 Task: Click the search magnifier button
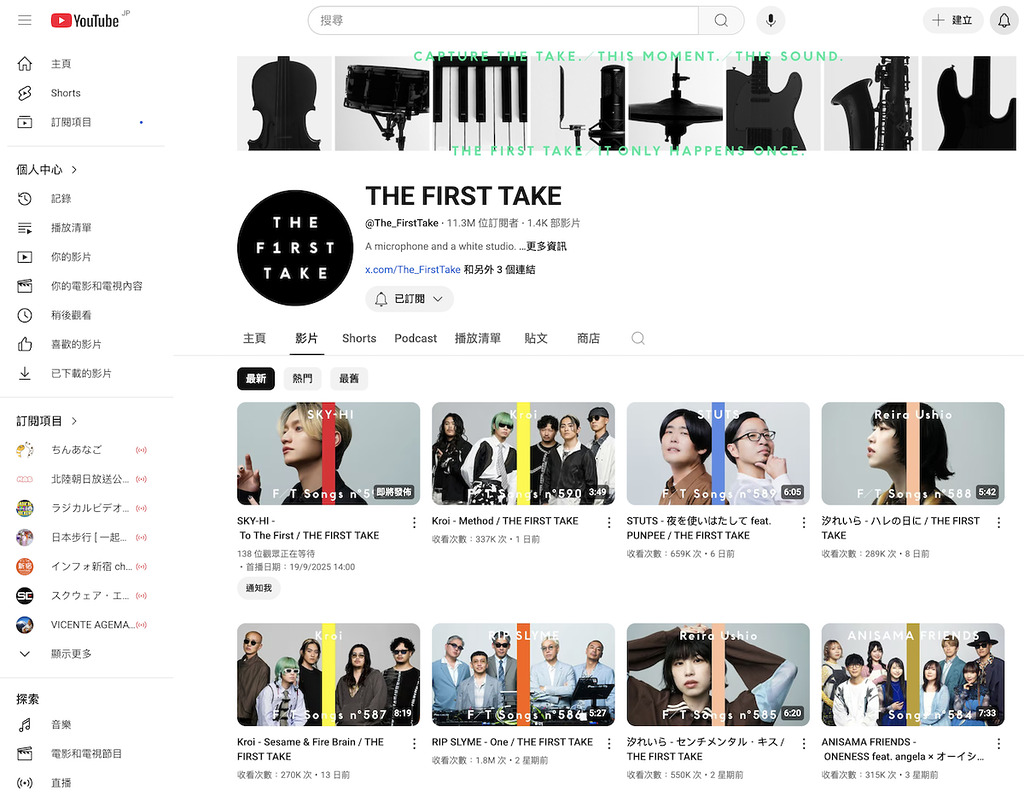pos(721,20)
